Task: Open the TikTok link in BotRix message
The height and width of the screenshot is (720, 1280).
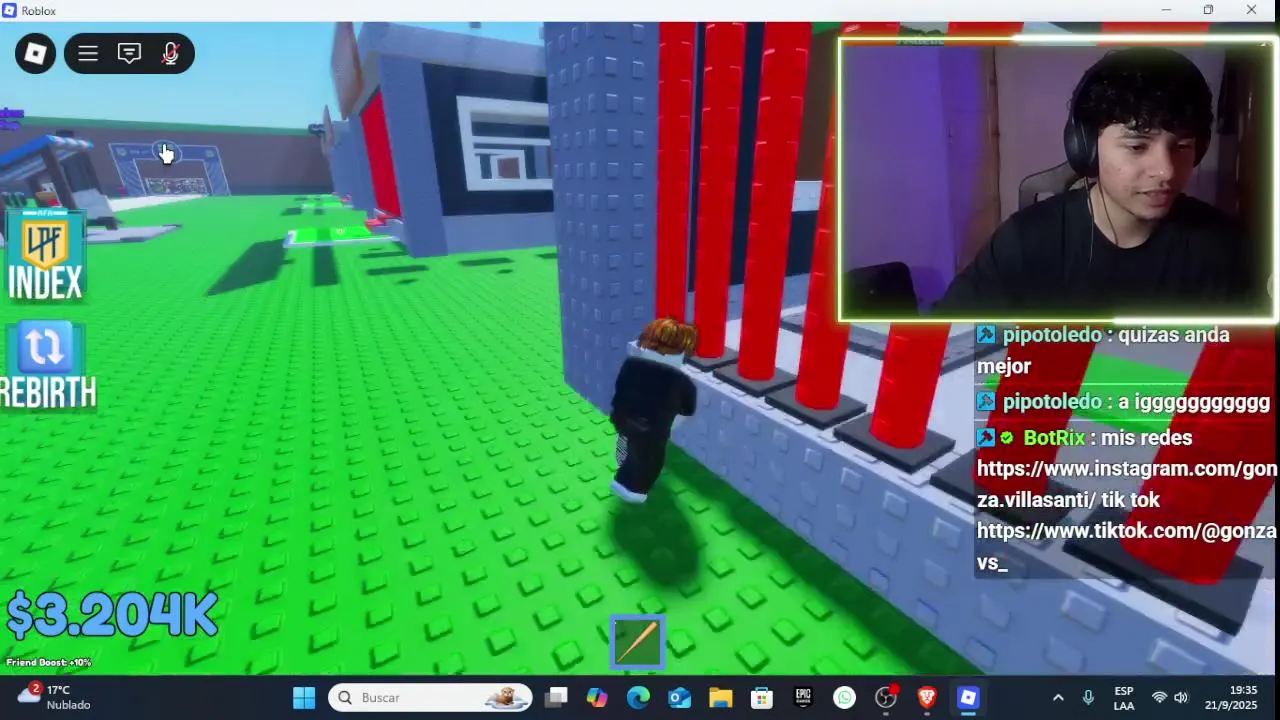Action: tap(1127, 546)
